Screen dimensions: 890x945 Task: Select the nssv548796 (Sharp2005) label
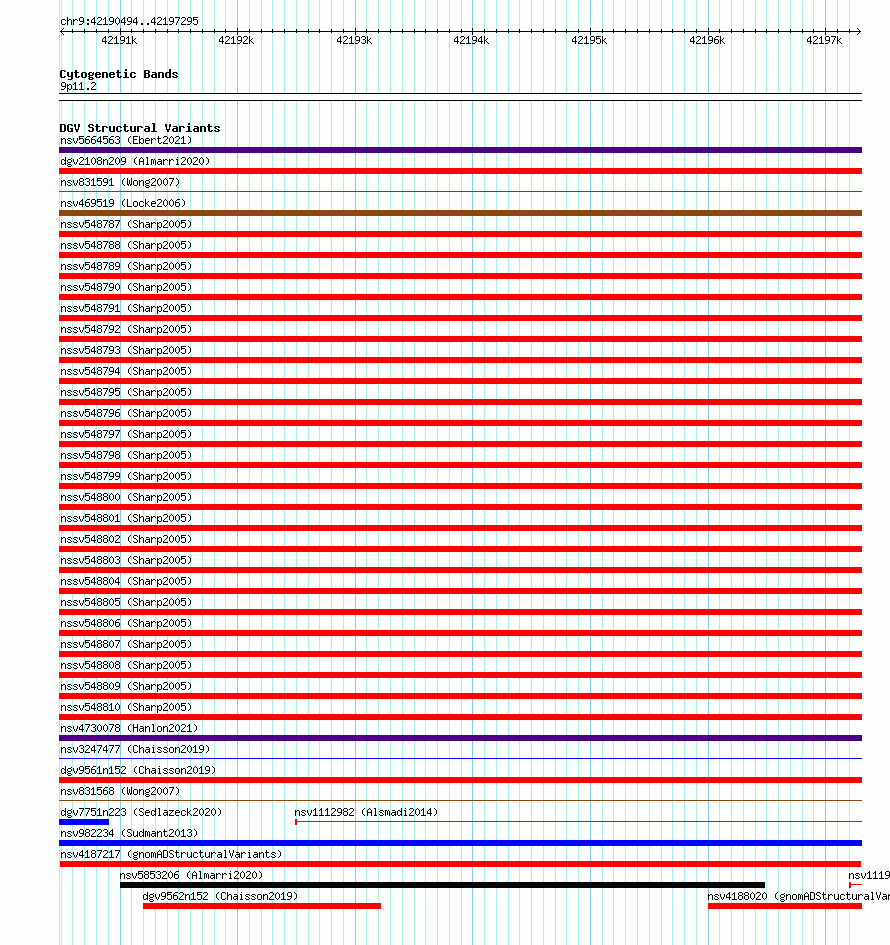pyautogui.click(x=126, y=413)
